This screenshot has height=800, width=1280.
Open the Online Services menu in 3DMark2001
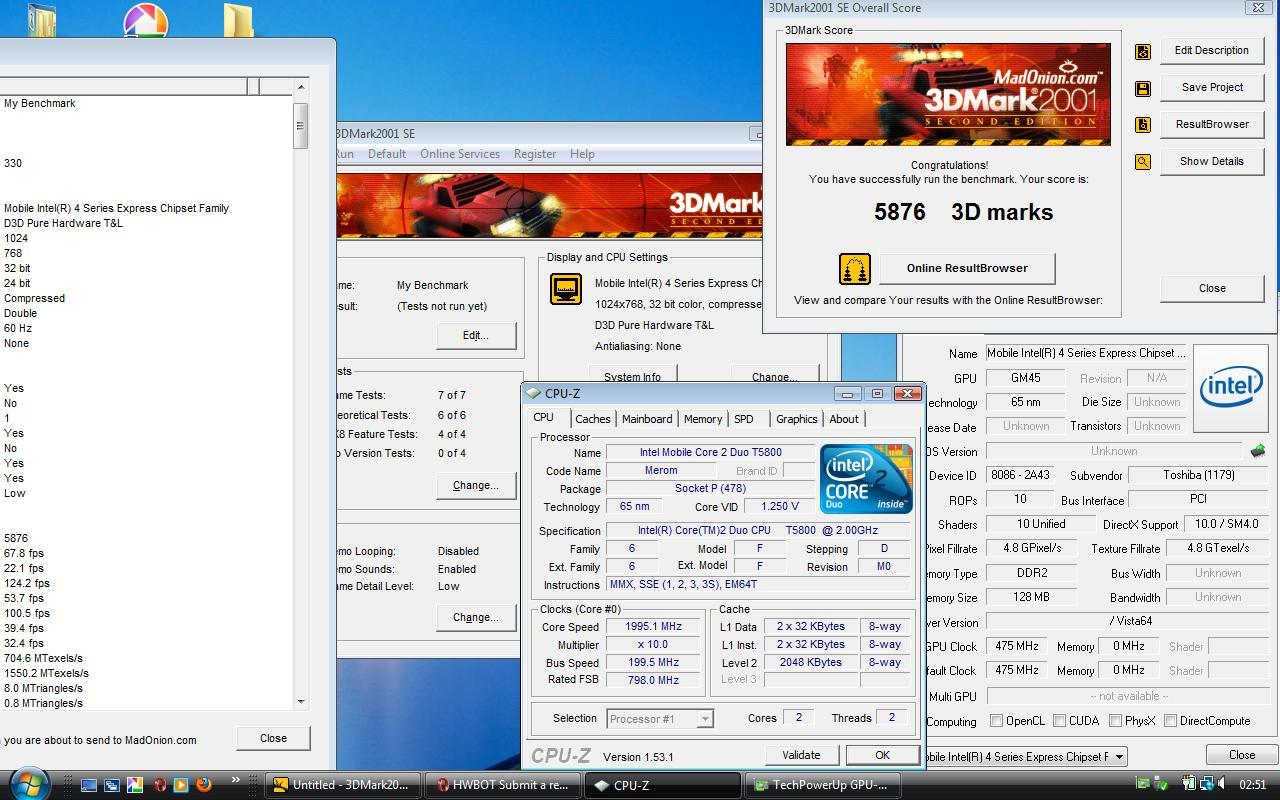click(x=460, y=154)
